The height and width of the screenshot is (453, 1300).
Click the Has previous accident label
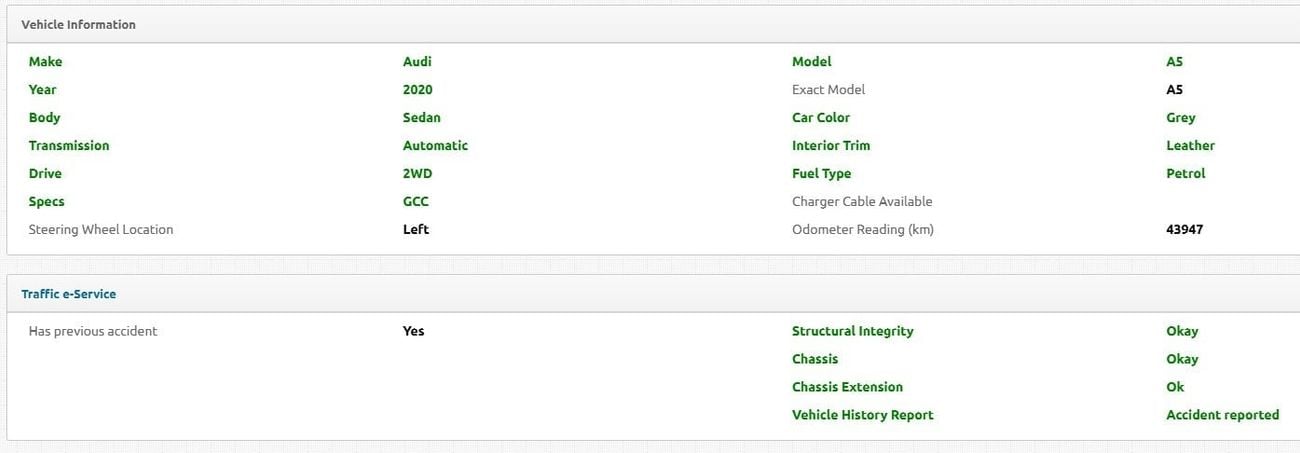[93, 331]
